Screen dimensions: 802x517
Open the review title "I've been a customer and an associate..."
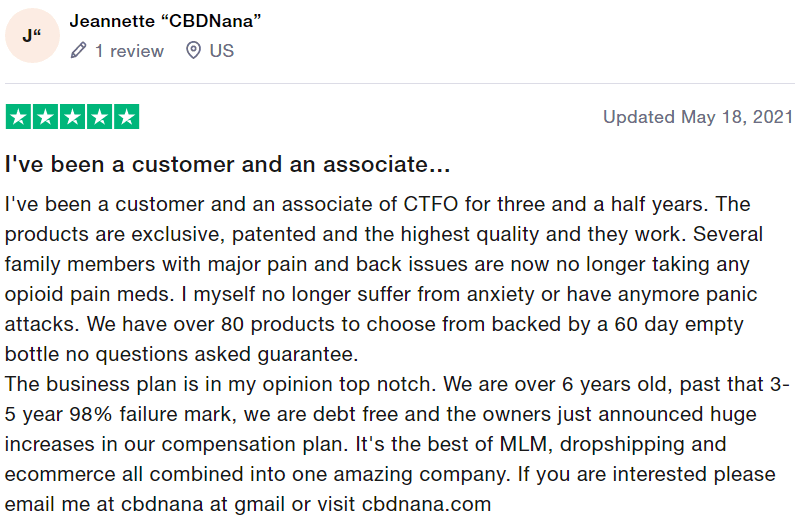pos(228,164)
